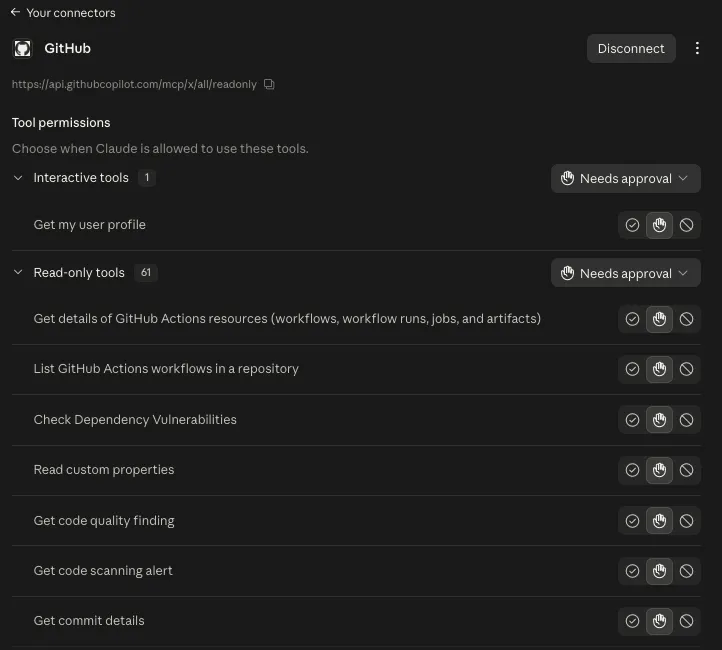Click the Check Dependency Vulnerabilities label

coord(135,419)
